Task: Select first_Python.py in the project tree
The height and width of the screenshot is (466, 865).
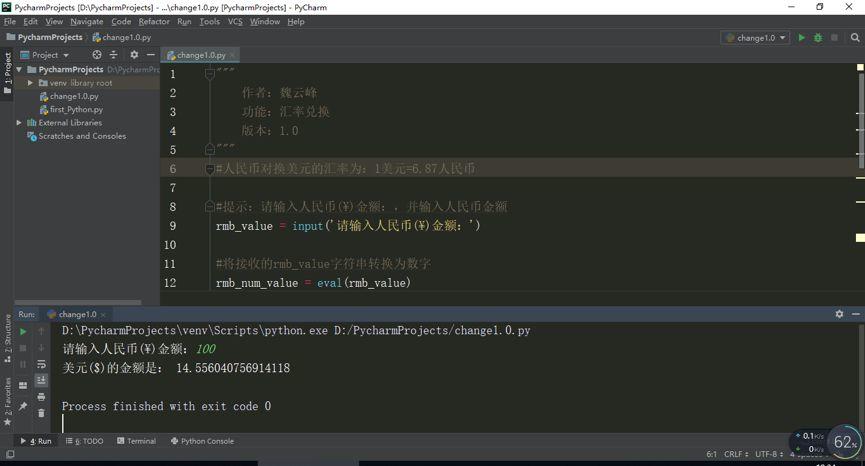Action: [76, 109]
